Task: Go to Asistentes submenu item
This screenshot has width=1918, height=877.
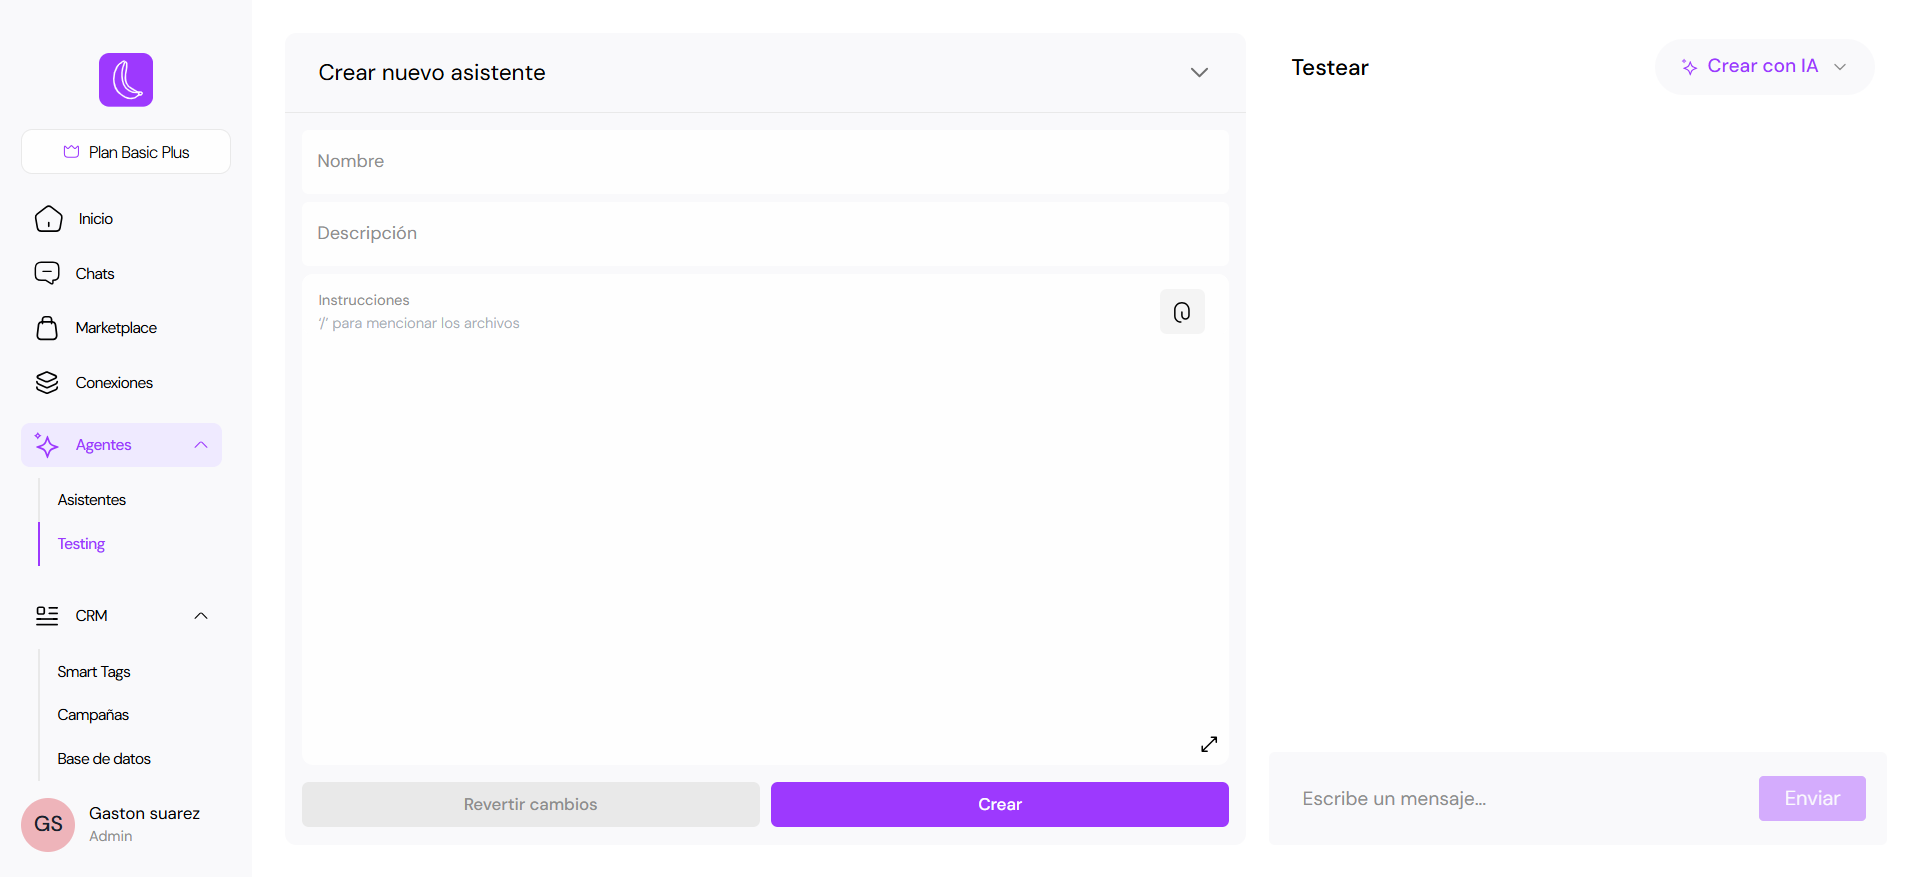Action: [92, 500]
